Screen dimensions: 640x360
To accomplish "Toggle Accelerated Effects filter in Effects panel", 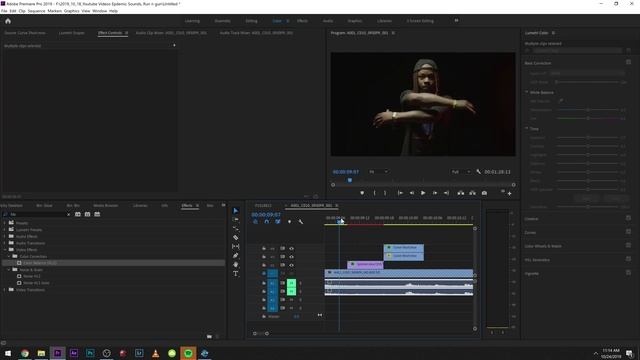I will coord(78,214).
